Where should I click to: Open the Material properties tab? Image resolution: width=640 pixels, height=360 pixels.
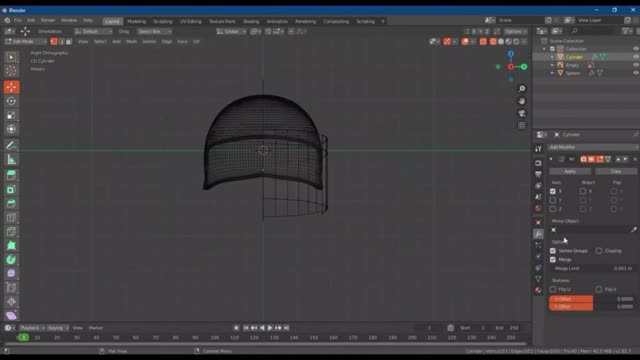[538, 290]
